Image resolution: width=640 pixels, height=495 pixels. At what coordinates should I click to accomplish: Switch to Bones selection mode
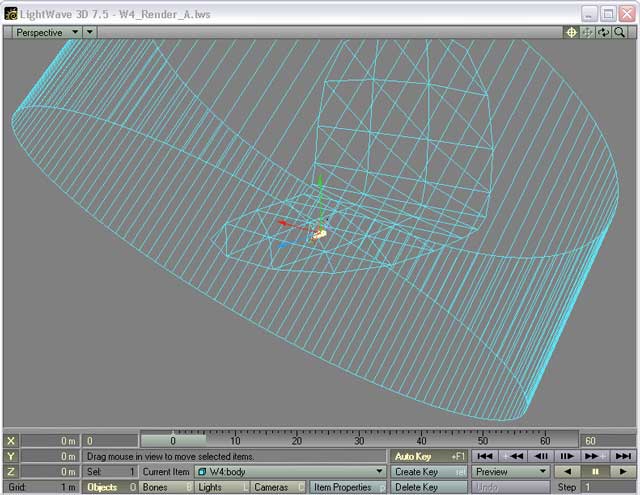[x=166, y=487]
